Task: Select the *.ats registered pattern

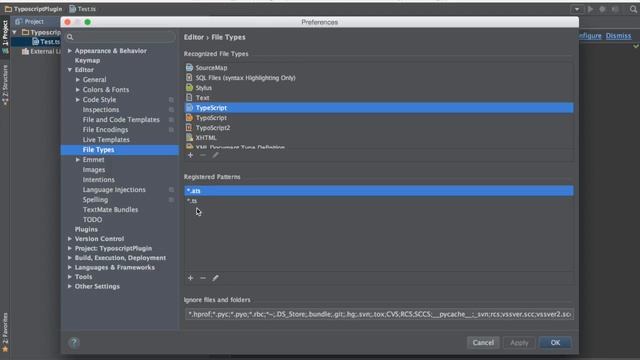Action: 379,191
